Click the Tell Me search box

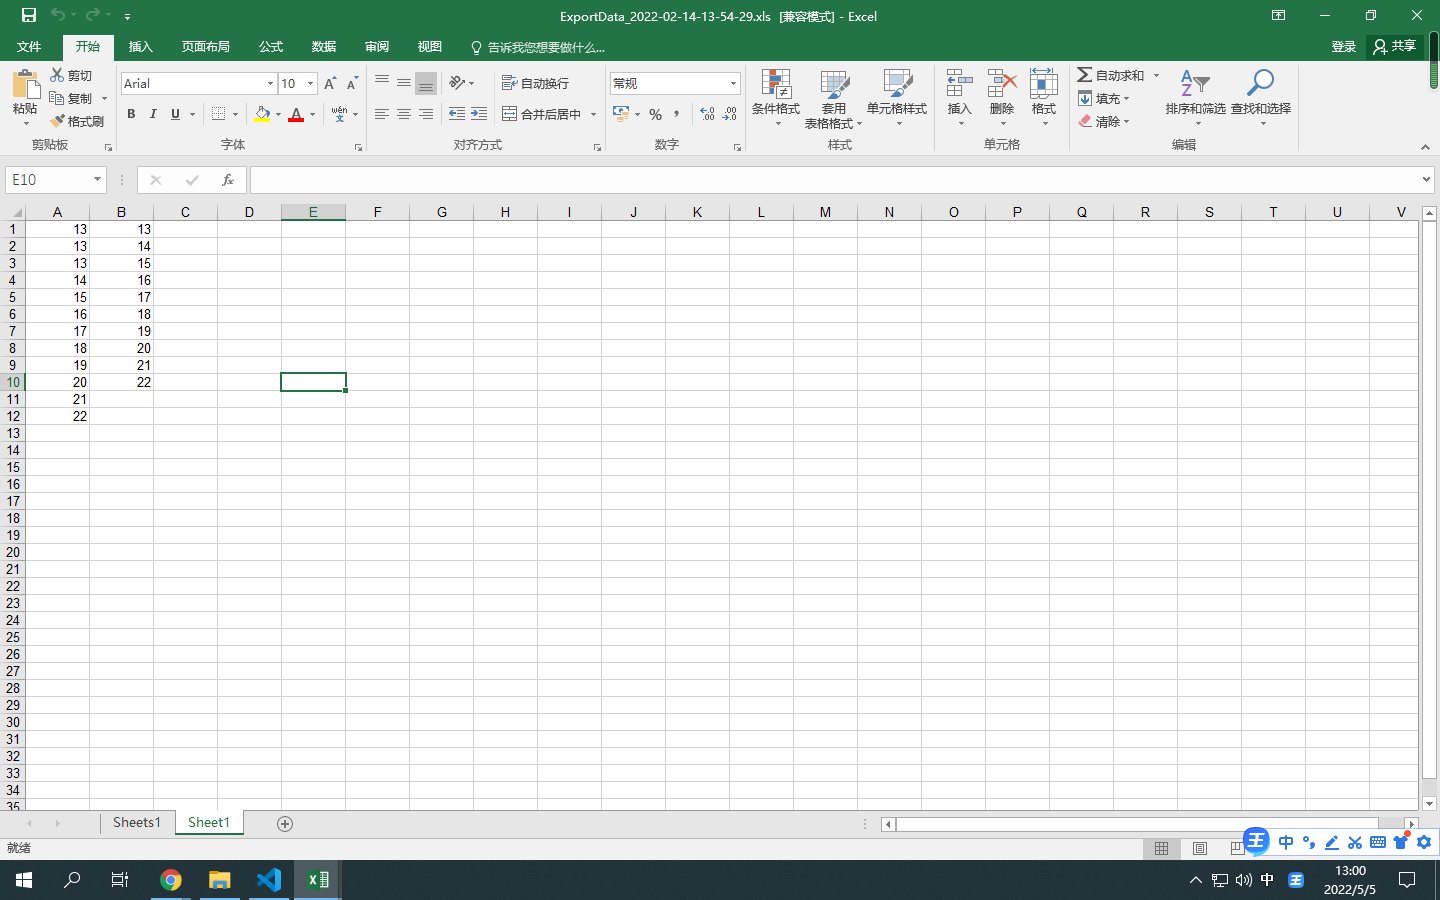pos(538,47)
